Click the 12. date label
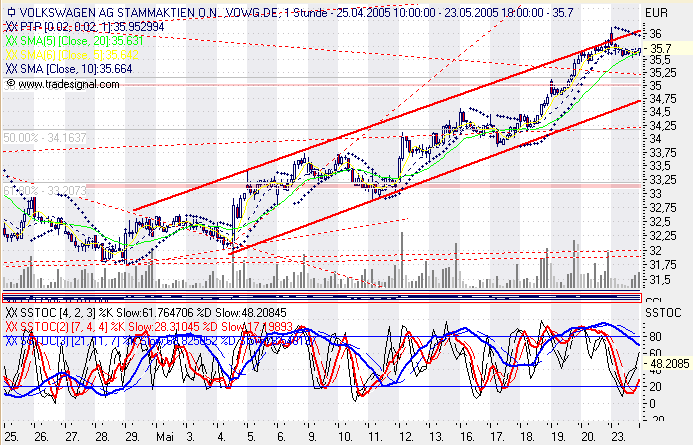 405,437
